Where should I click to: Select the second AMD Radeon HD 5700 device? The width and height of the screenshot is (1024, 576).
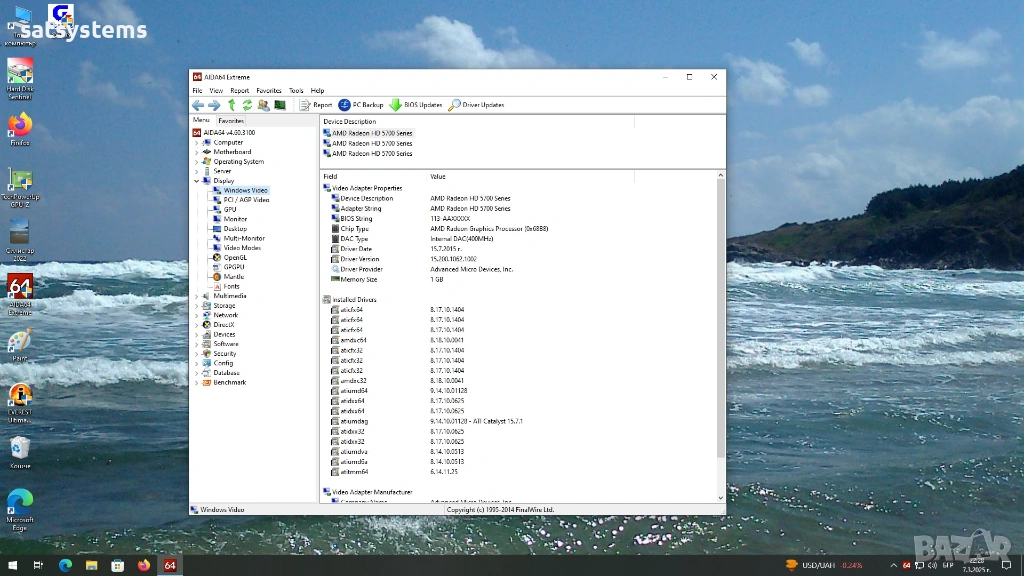(x=372, y=143)
